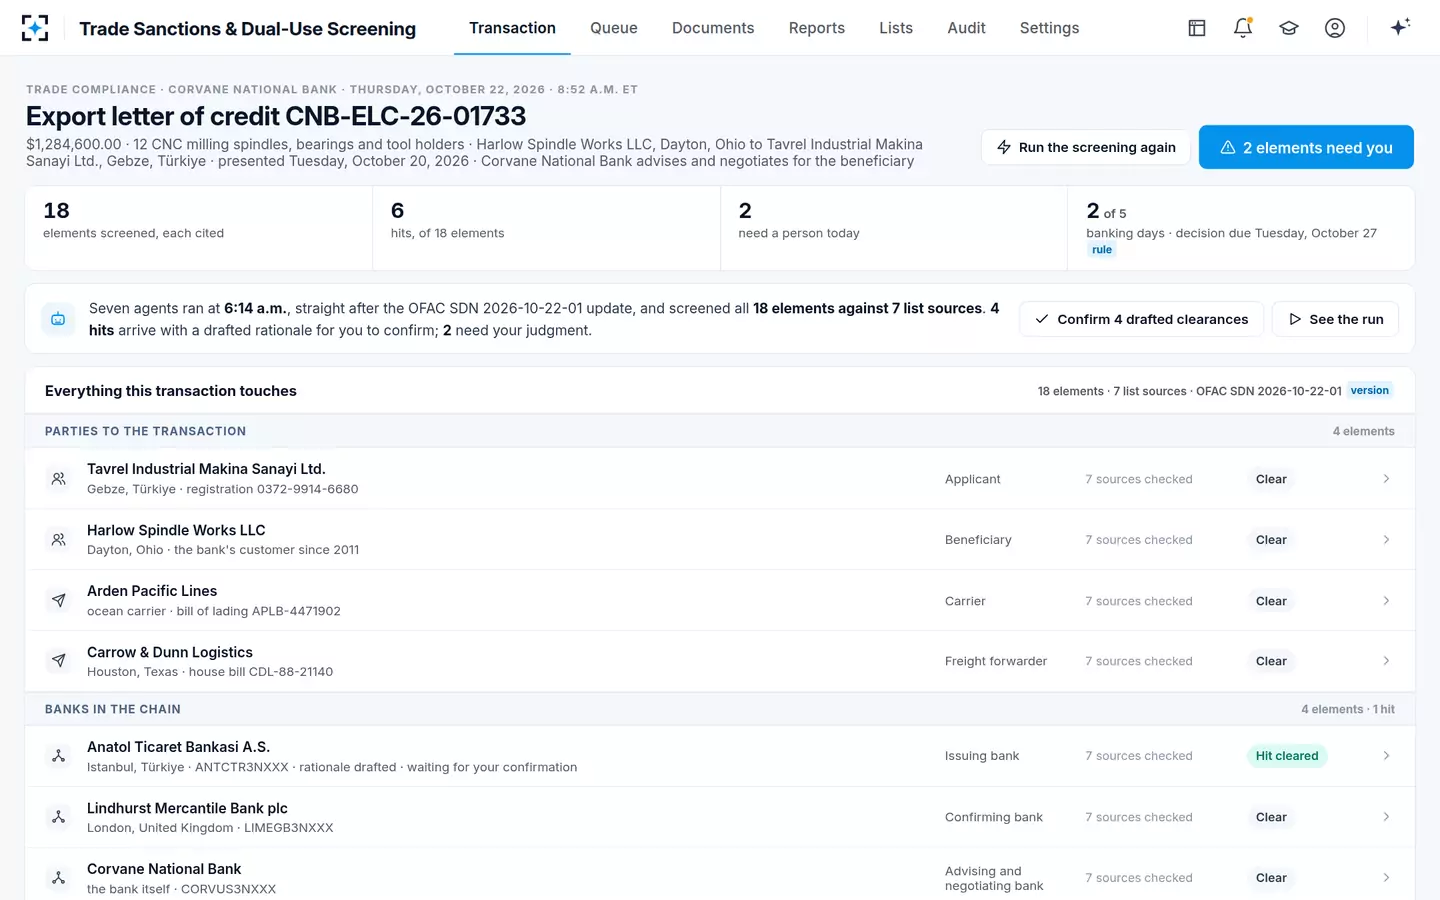Click the app logo icon
This screenshot has height=900, width=1440.
pyautogui.click(x=35, y=28)
